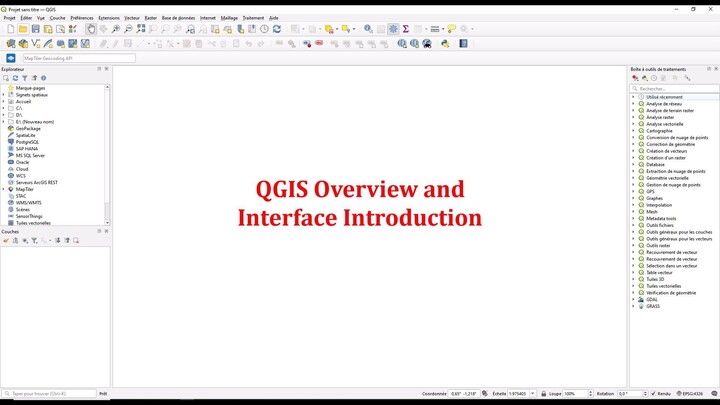720x405 pixels.
Task: Expand the Analyse vectorielle tool group
Action: (x=633, y=124)
